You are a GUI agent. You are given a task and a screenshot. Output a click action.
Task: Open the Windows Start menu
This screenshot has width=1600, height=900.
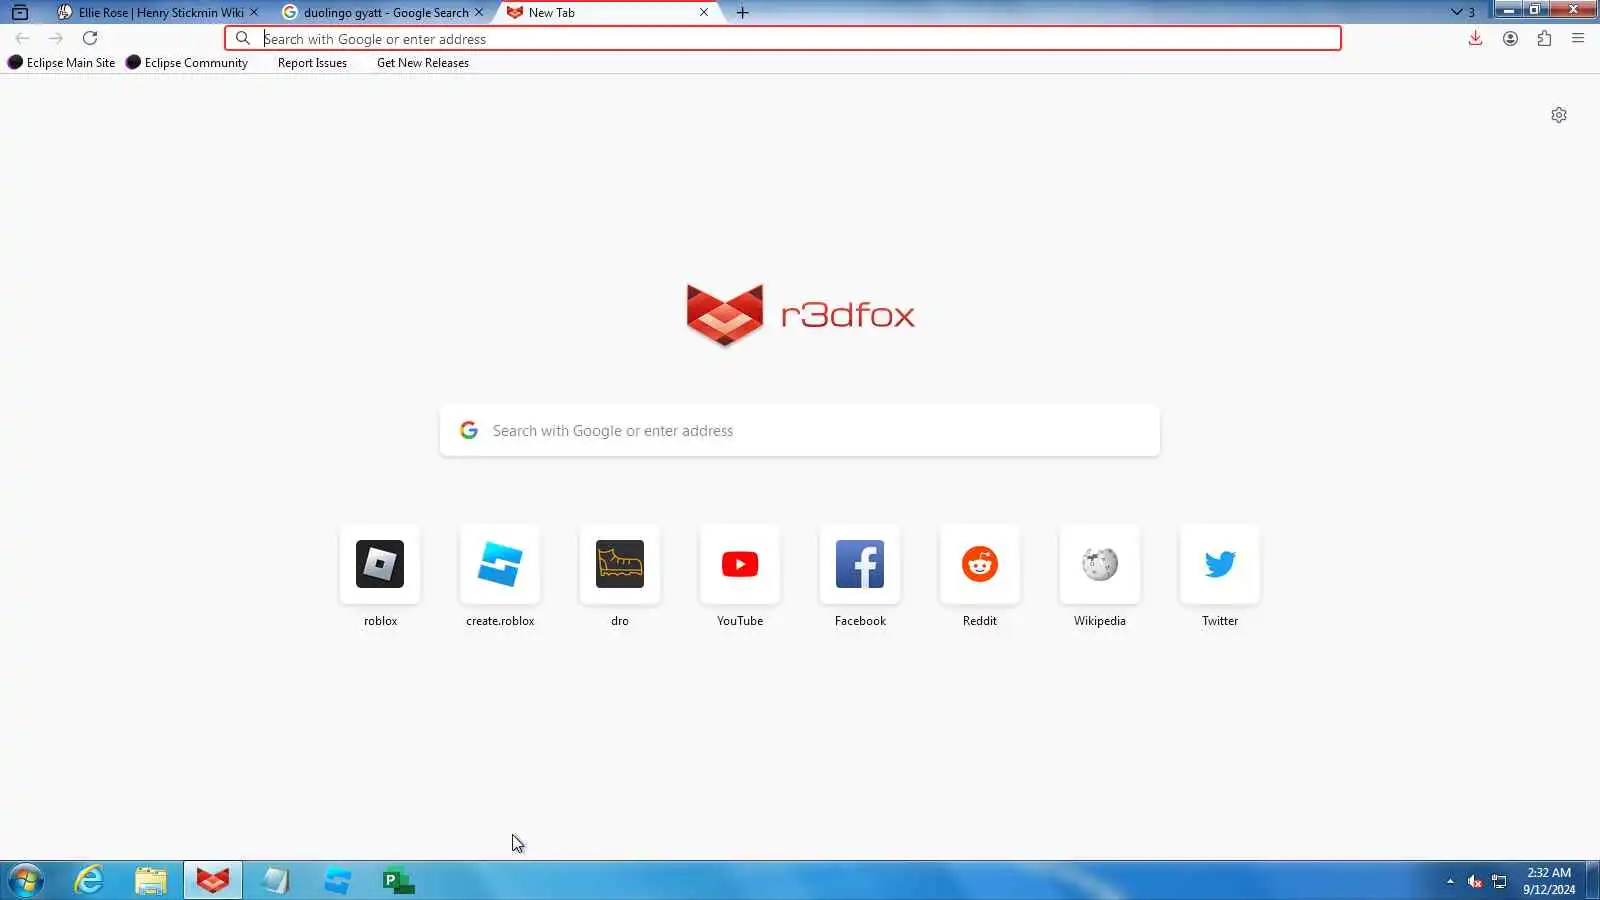[x=25, y=881]
